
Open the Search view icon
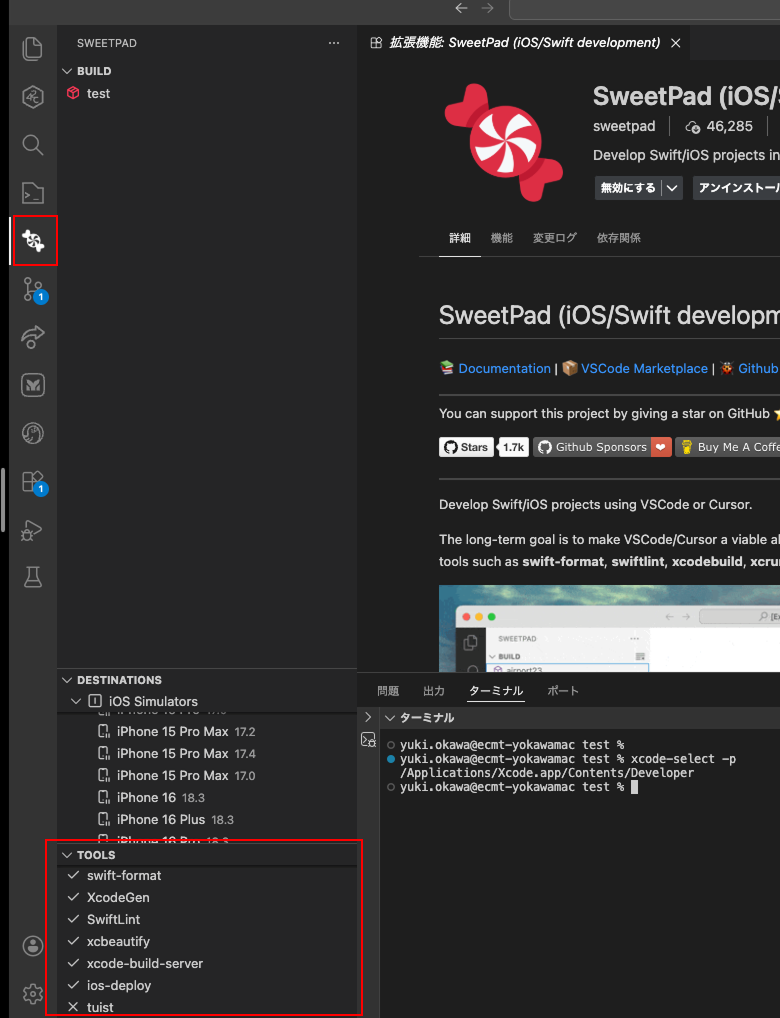33,145
